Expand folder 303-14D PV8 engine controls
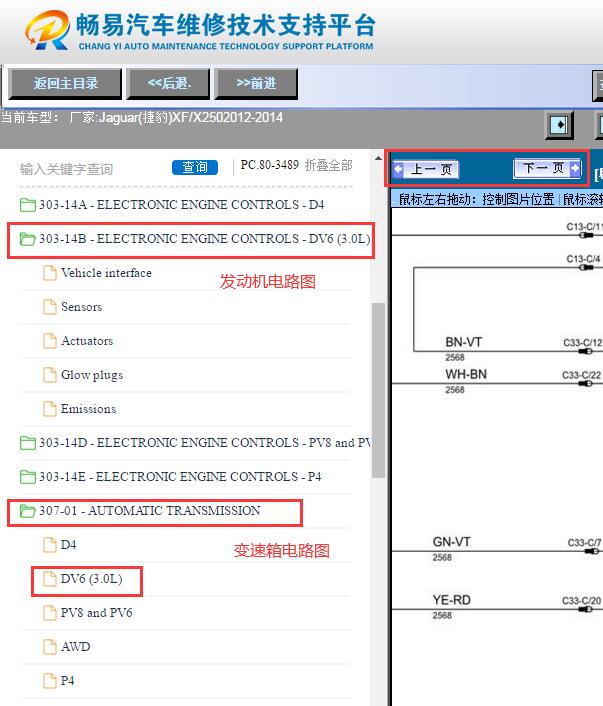 (204, 443)
